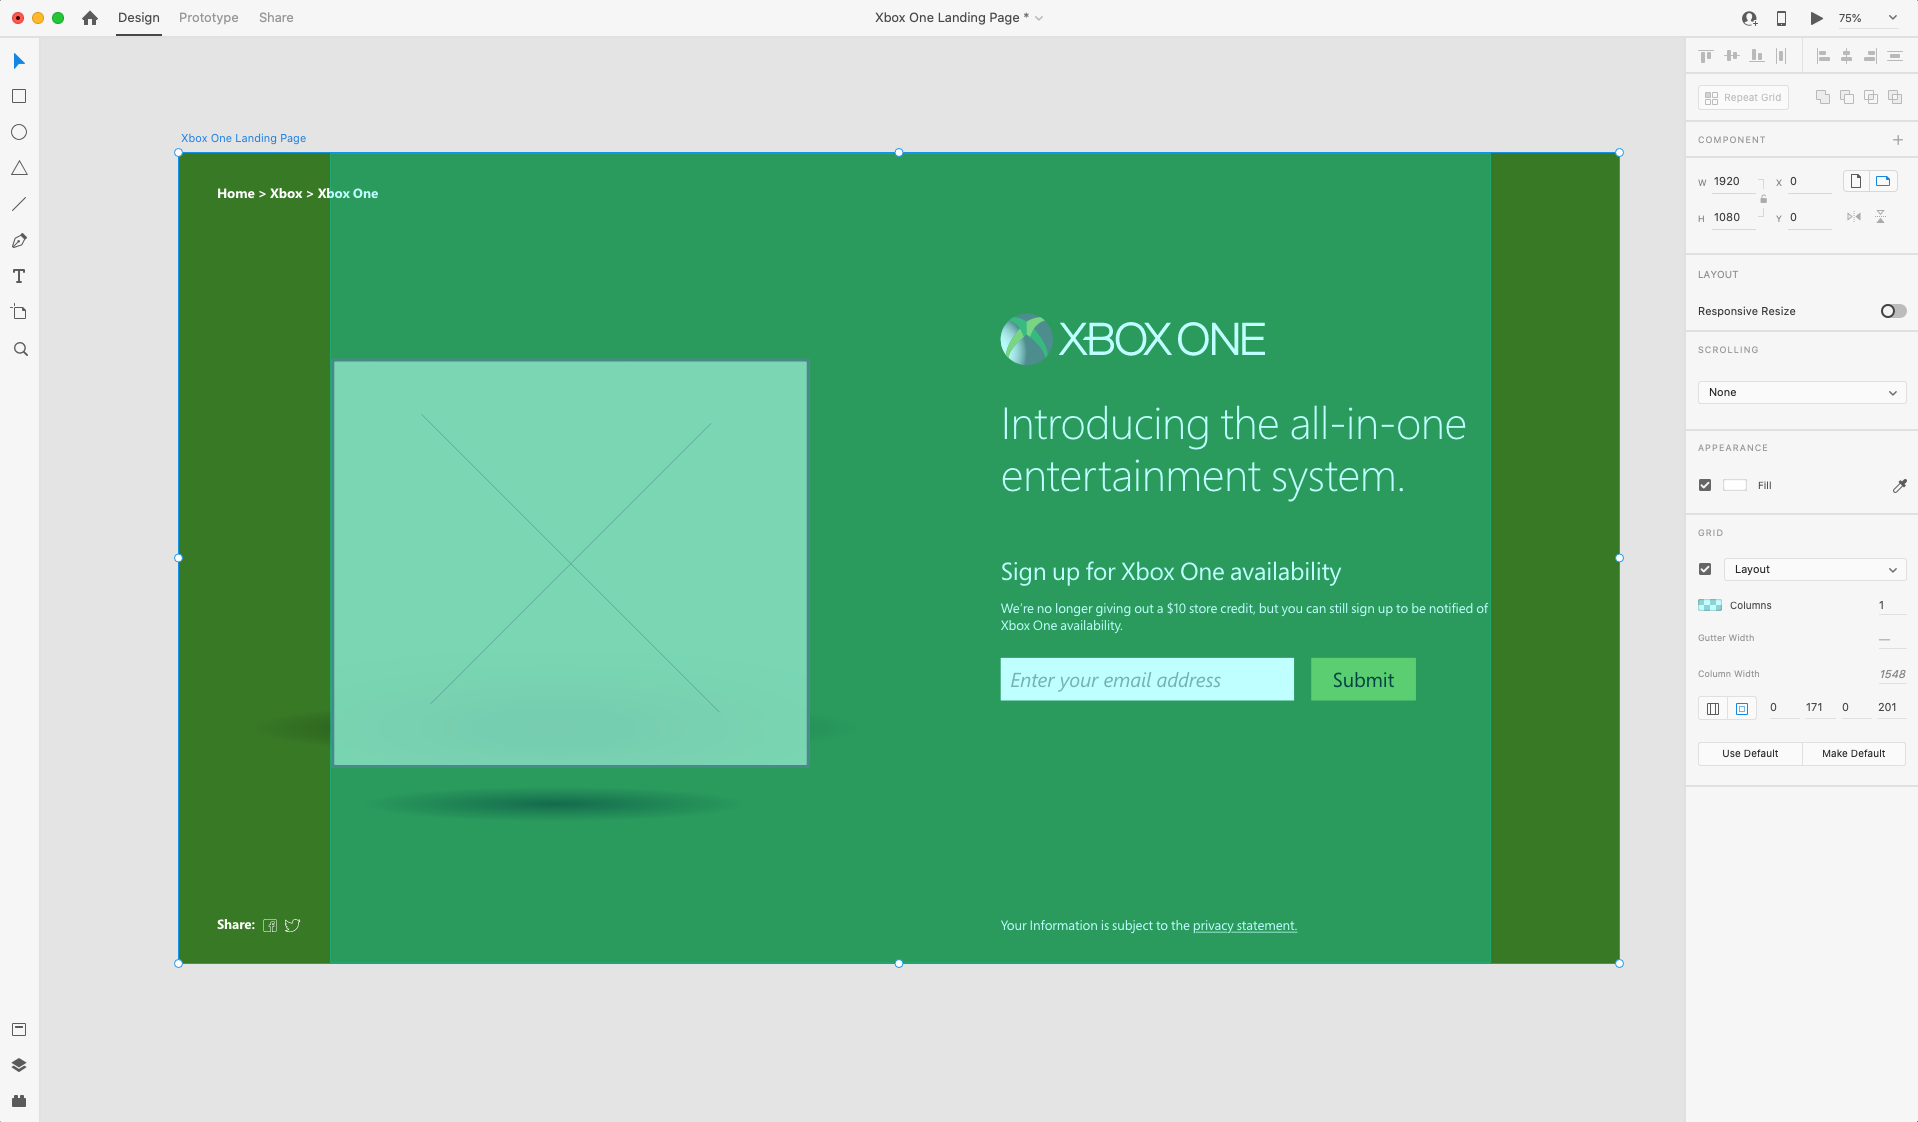Switch to the Prototype tab

pos(209,18)
